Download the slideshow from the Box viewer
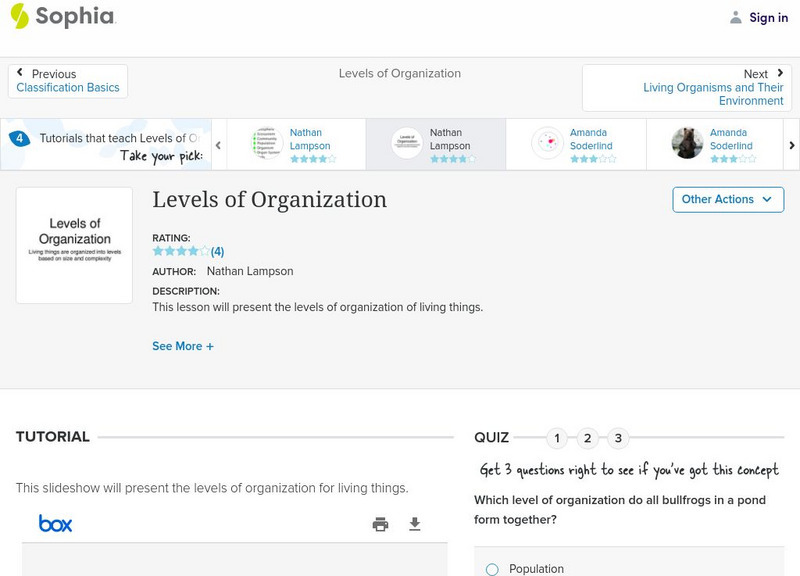This screenshot has height=576, width=800. pyautogui.click(x=413, y=523)
